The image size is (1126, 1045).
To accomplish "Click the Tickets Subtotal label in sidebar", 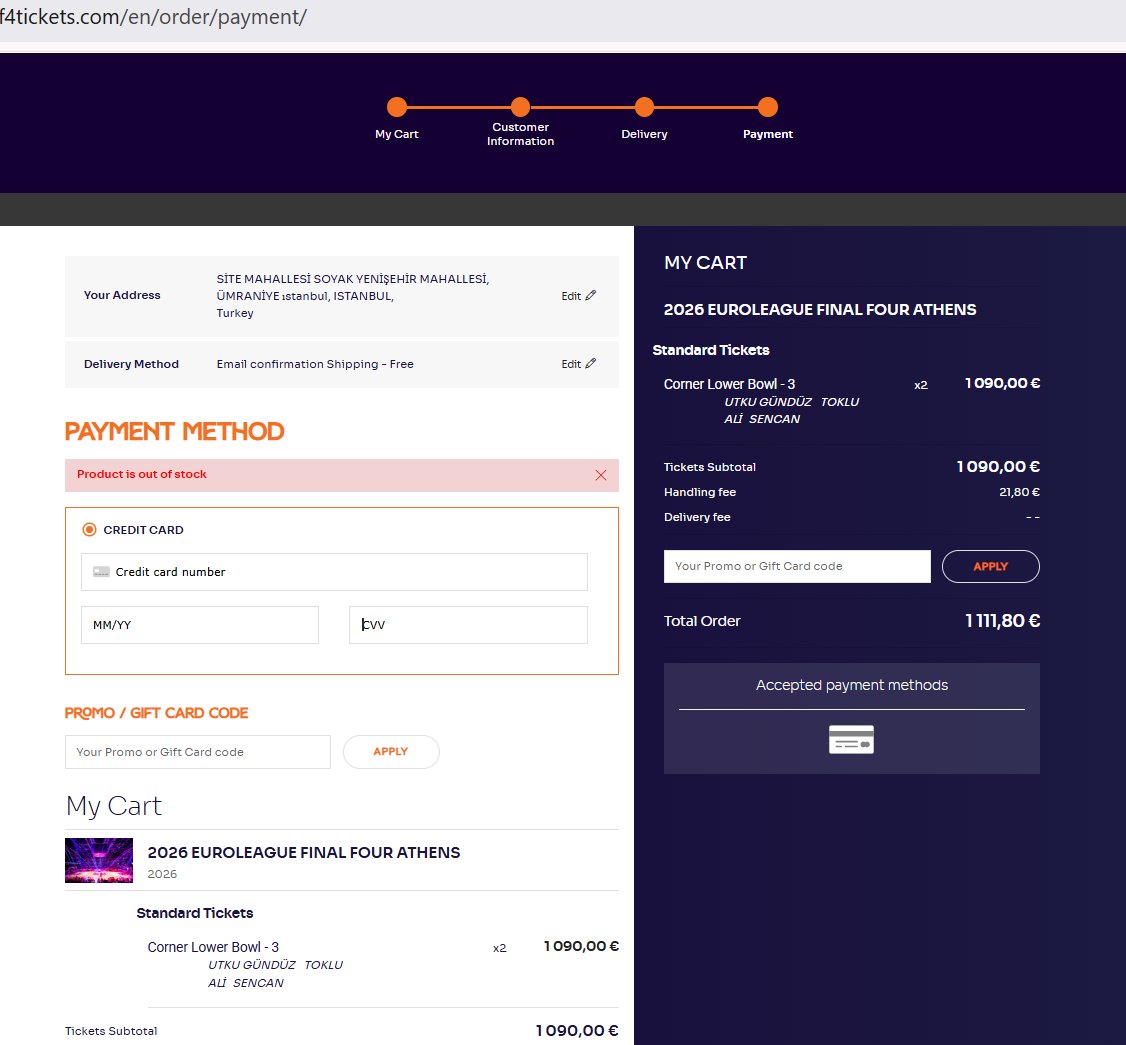I will click(x=709, y=467).
